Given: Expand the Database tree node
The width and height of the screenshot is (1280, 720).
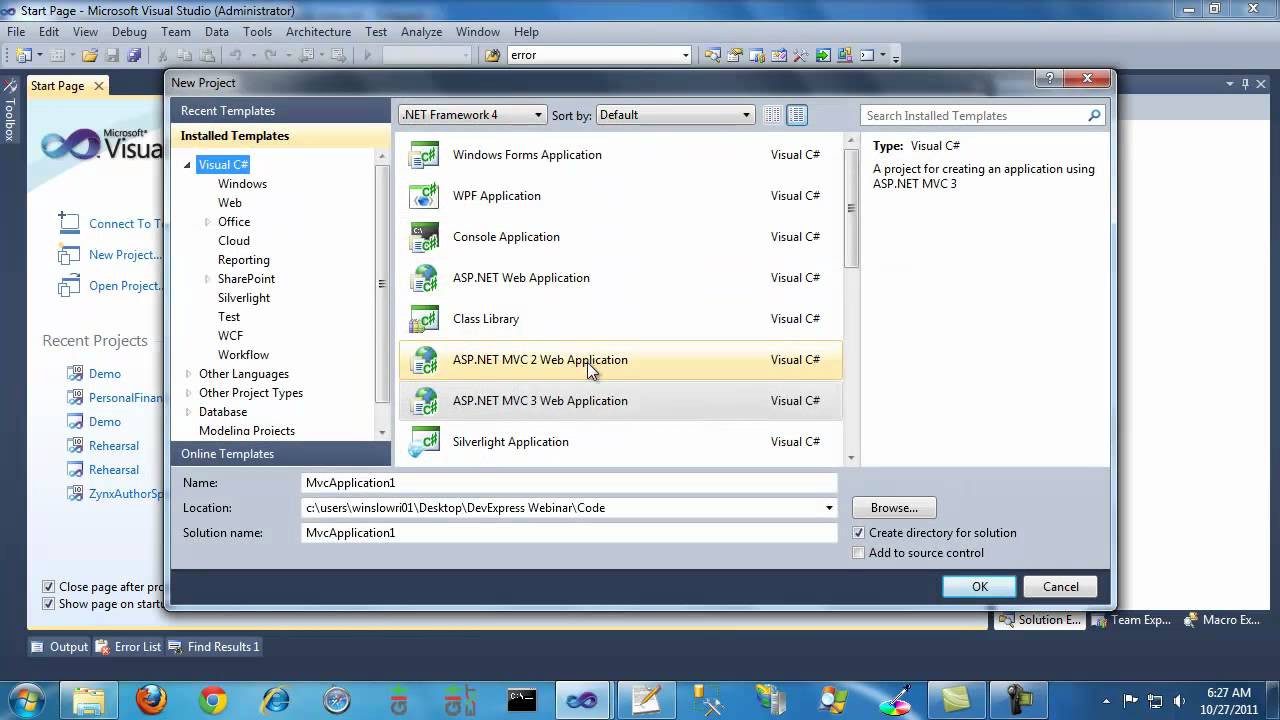Looking at the screenshot, I should [188, 412].
